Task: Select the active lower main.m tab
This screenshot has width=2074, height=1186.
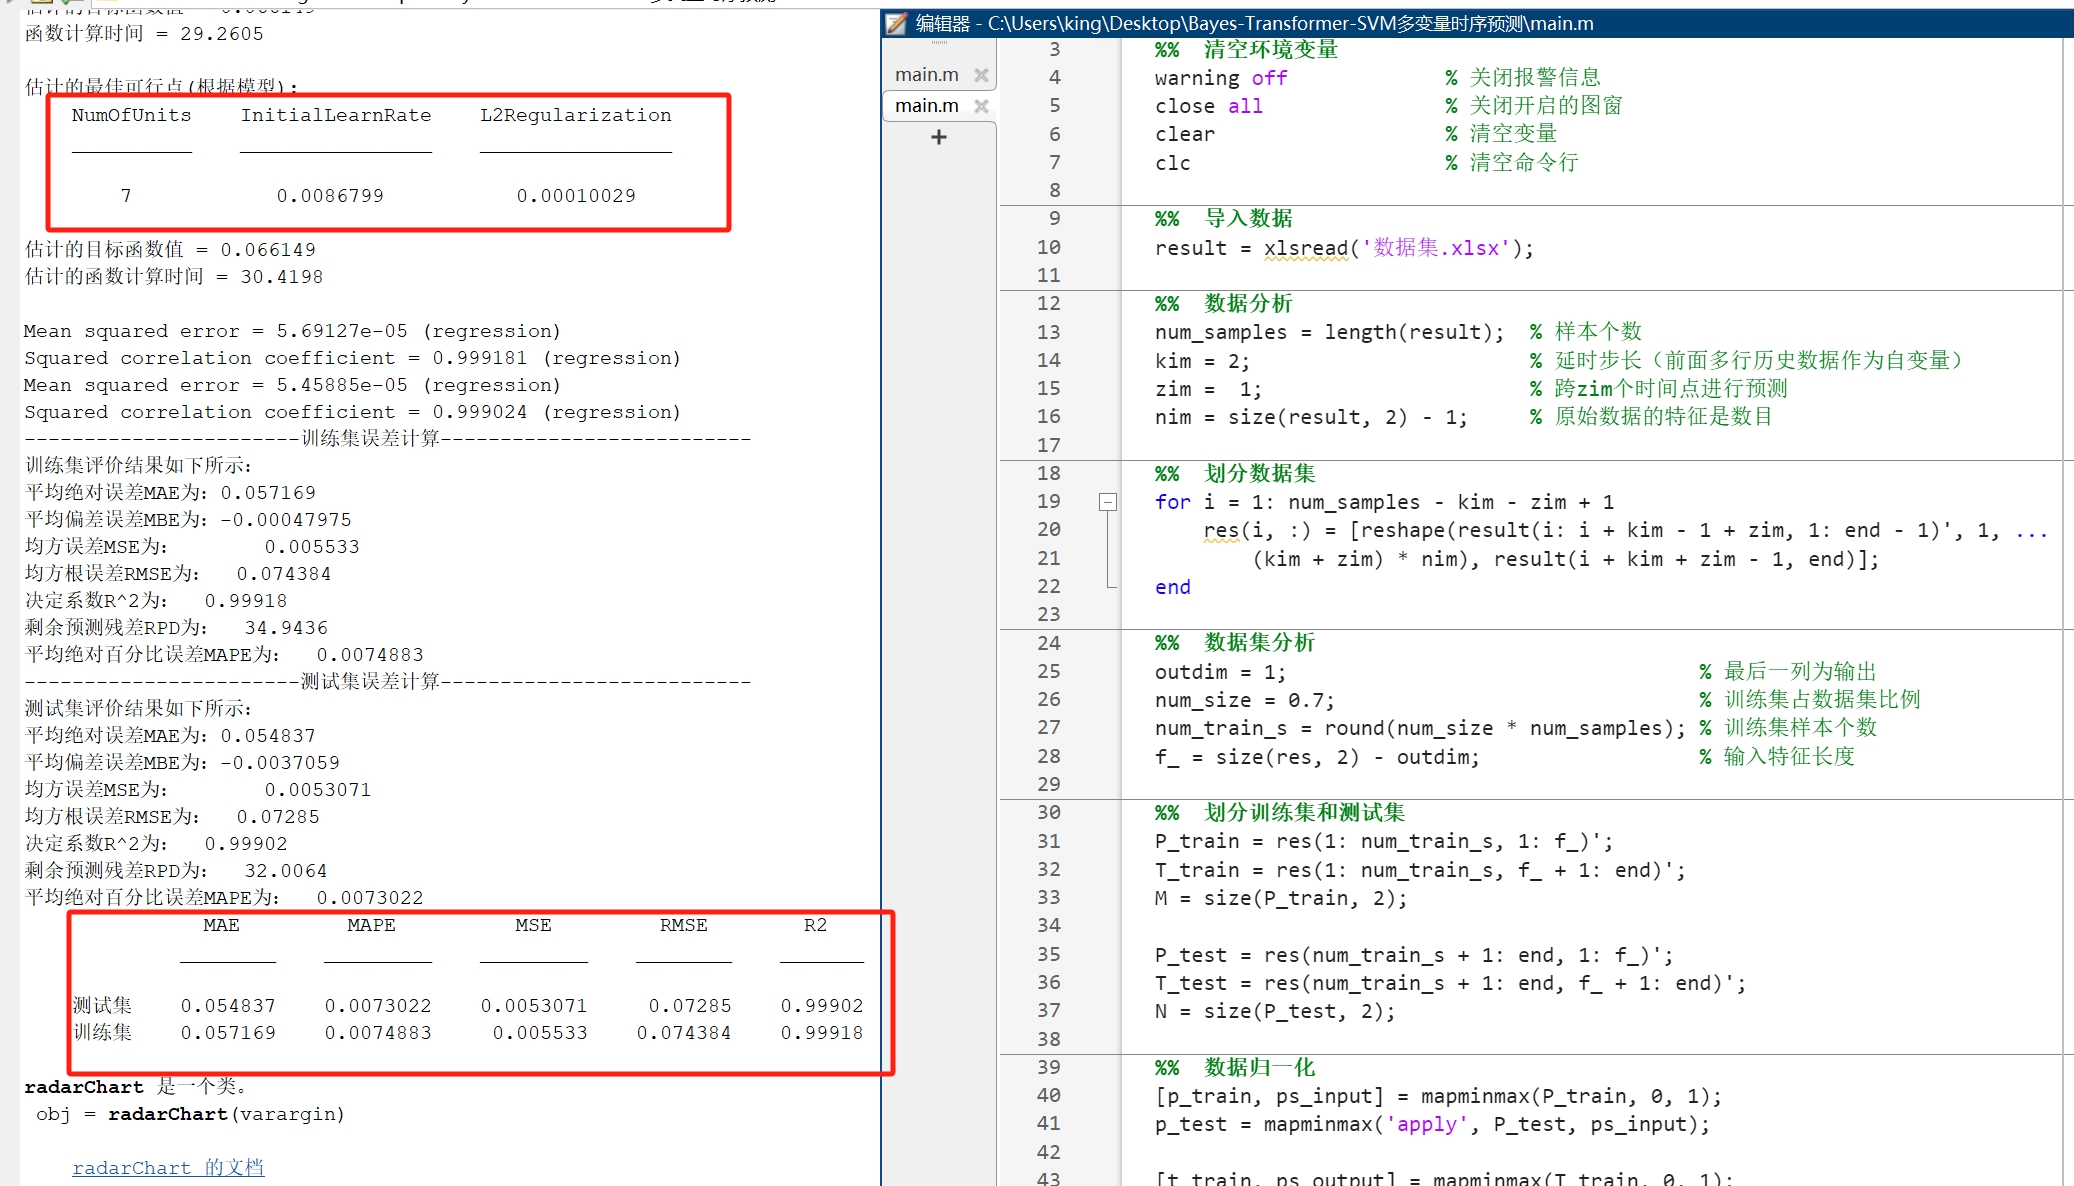Action: pyautogui.click(x=926, y=106)
